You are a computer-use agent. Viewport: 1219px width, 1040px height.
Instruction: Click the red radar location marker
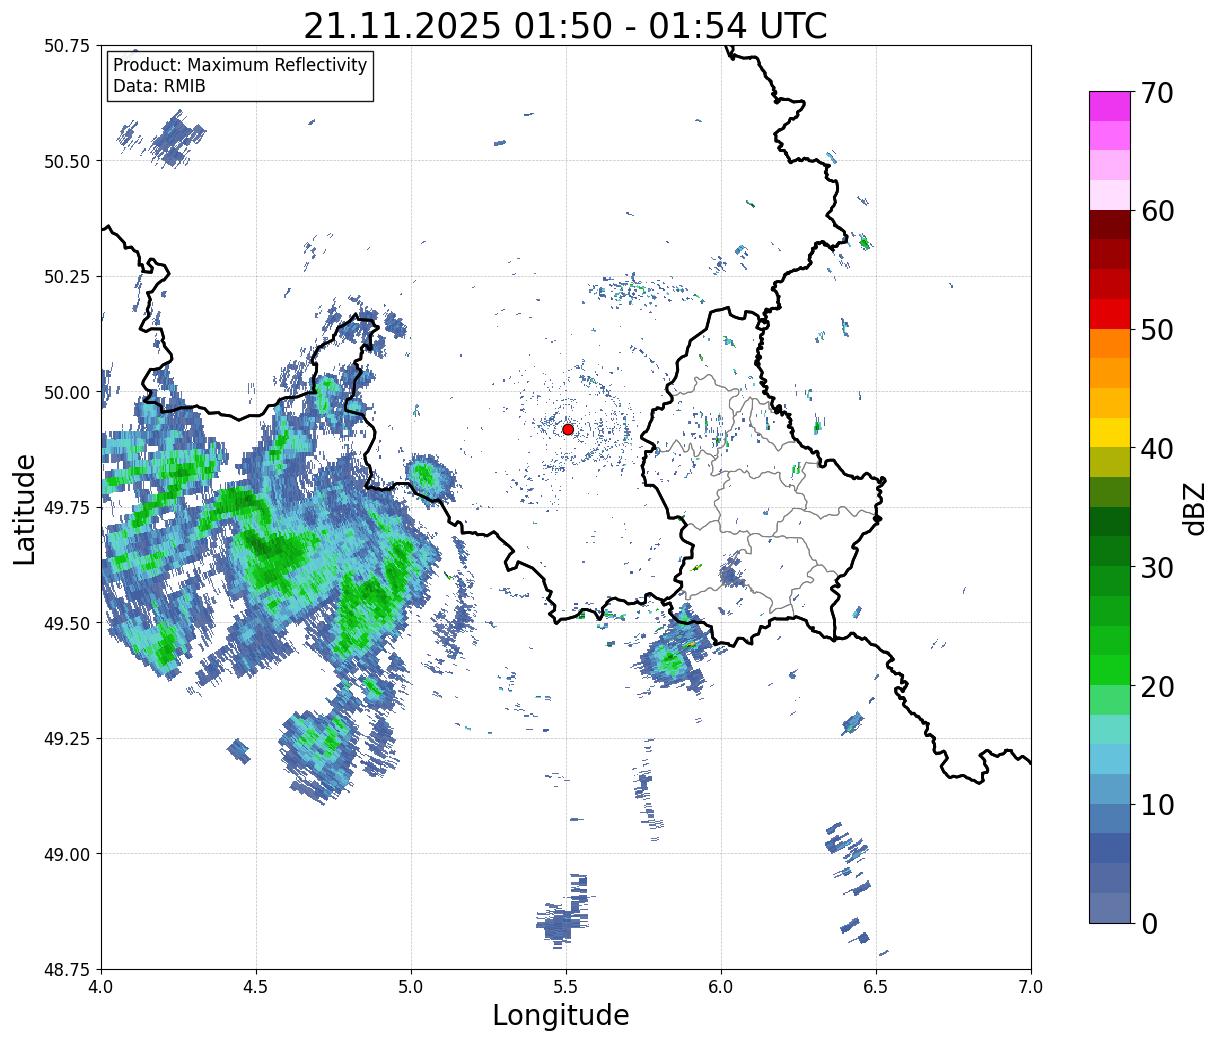568,429
